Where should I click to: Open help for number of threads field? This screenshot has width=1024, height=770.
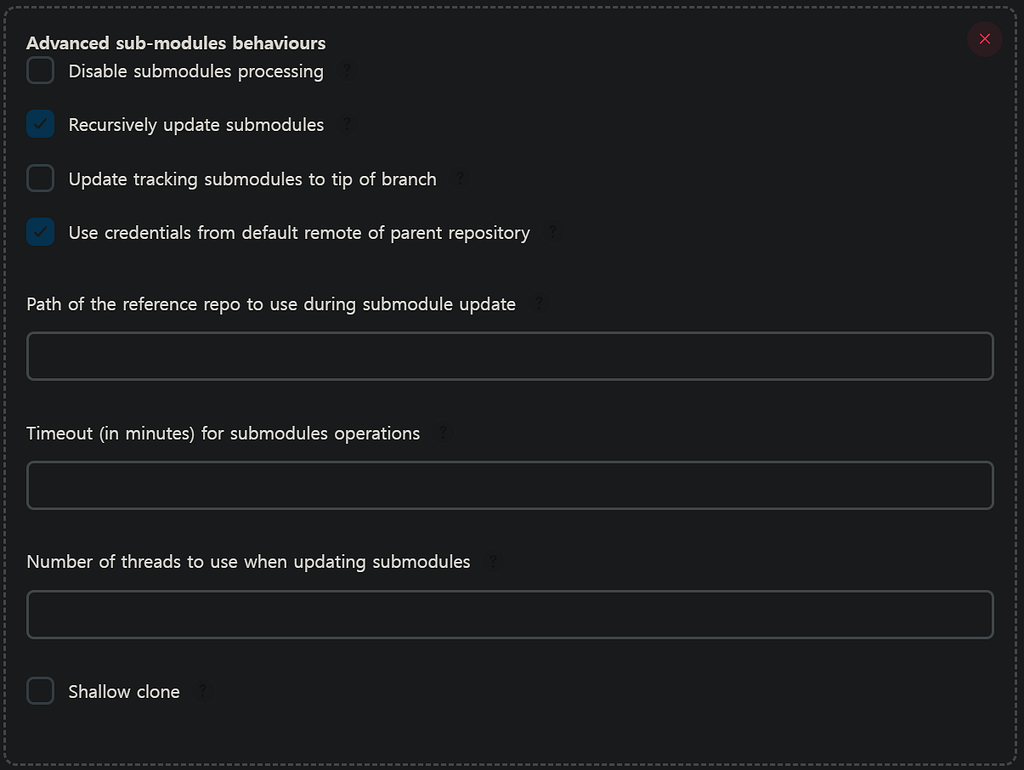point(493,562)
